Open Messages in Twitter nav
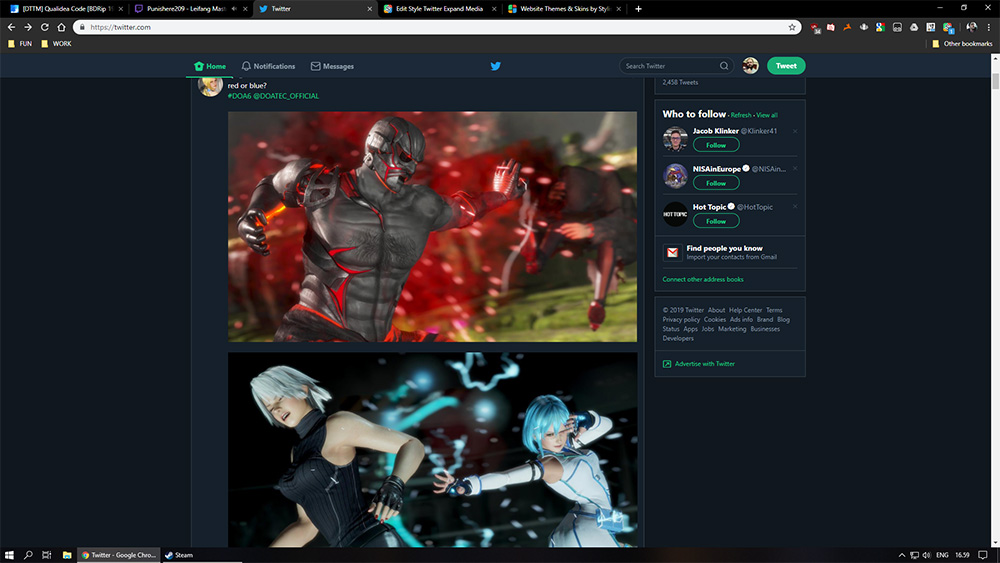Image resolution: width=1000 pixels, height=563 pixels. [332, 66]
